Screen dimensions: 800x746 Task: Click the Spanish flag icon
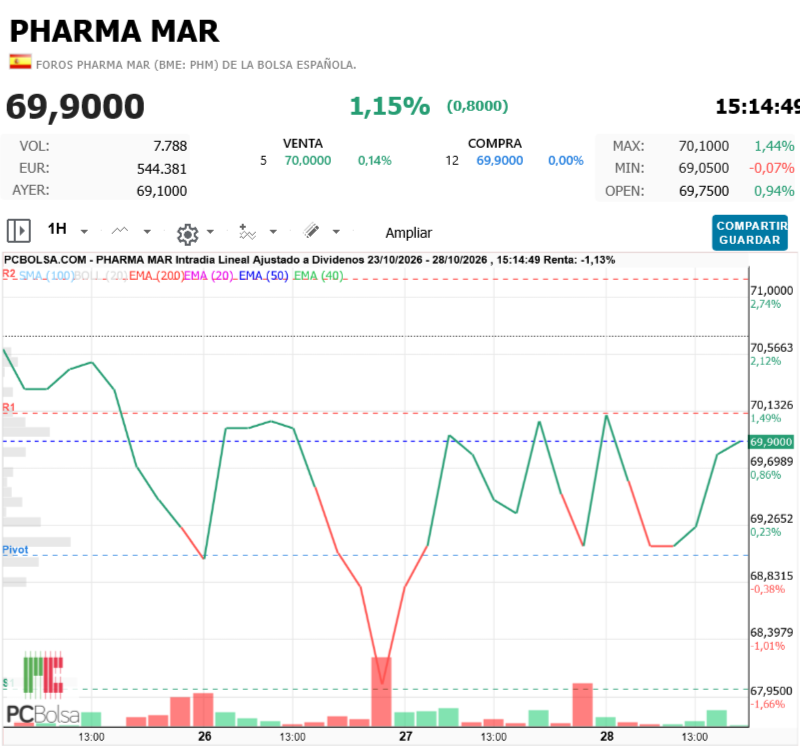click(x=20, y=62)
